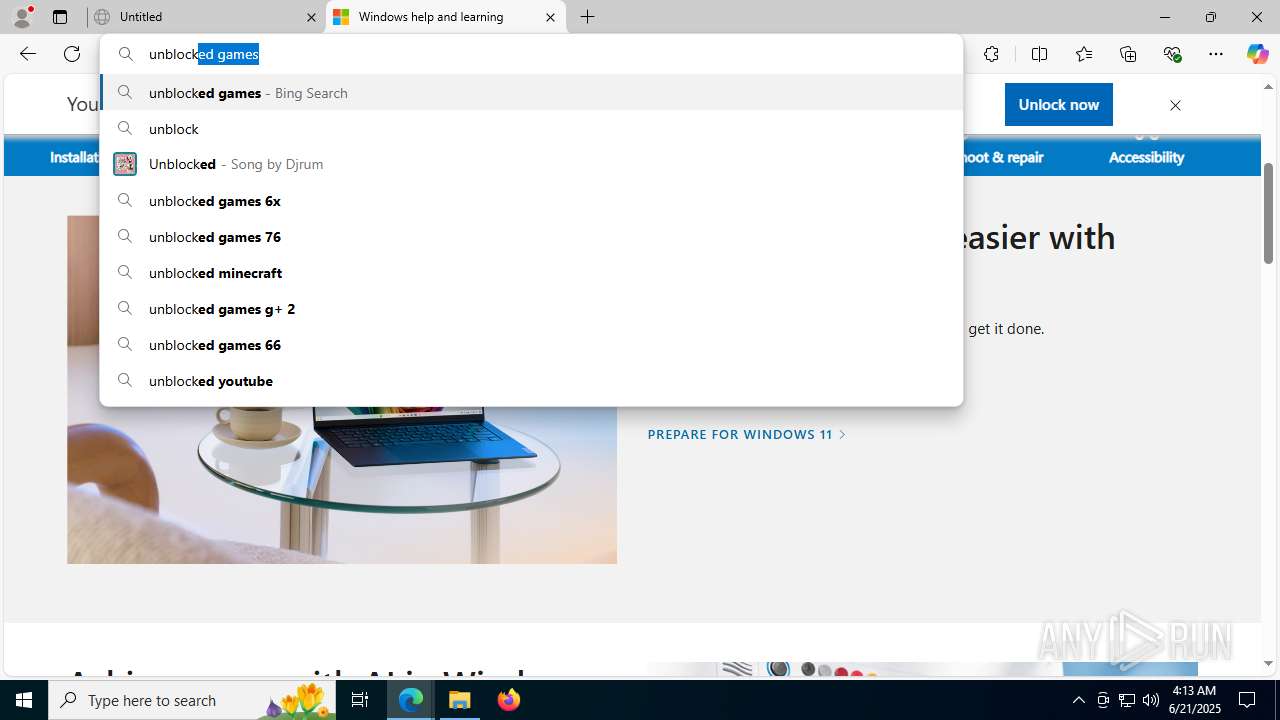Close the Windows help and learning tab
The image size is (1280, 720).
550,17
